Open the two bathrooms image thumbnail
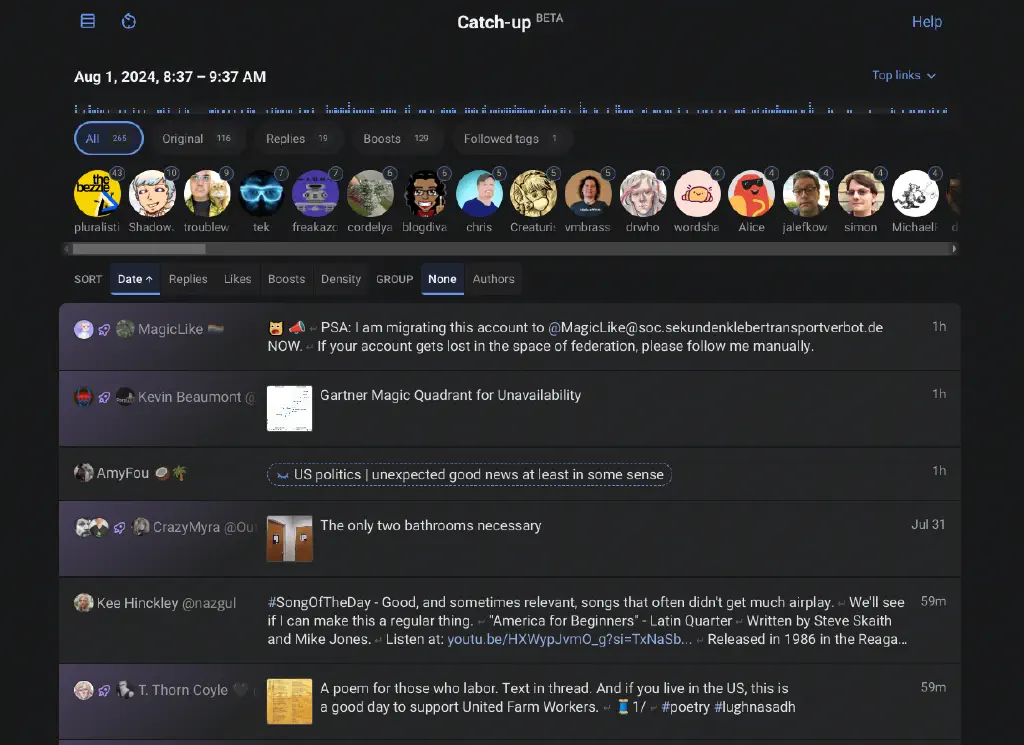This screenshot has width=1024, height=745. click(x=289, y=539)
